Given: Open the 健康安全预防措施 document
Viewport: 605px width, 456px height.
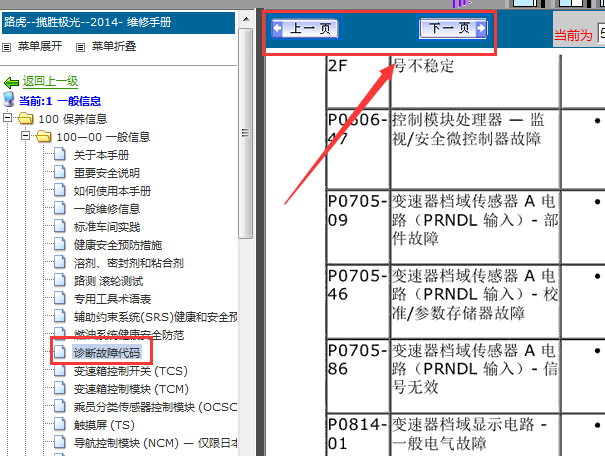Looking at the screenshot, I should click(118, 245).
